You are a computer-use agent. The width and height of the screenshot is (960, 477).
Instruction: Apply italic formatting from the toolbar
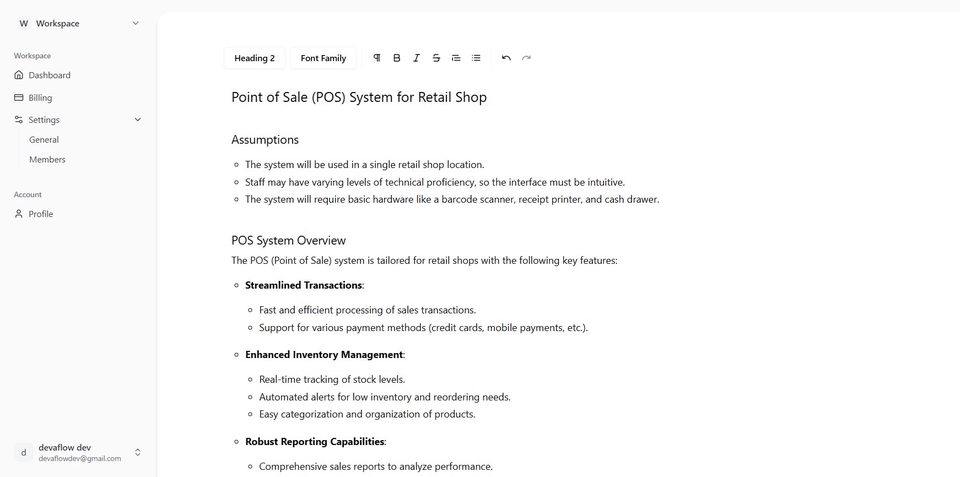click(x=416, y=58)
